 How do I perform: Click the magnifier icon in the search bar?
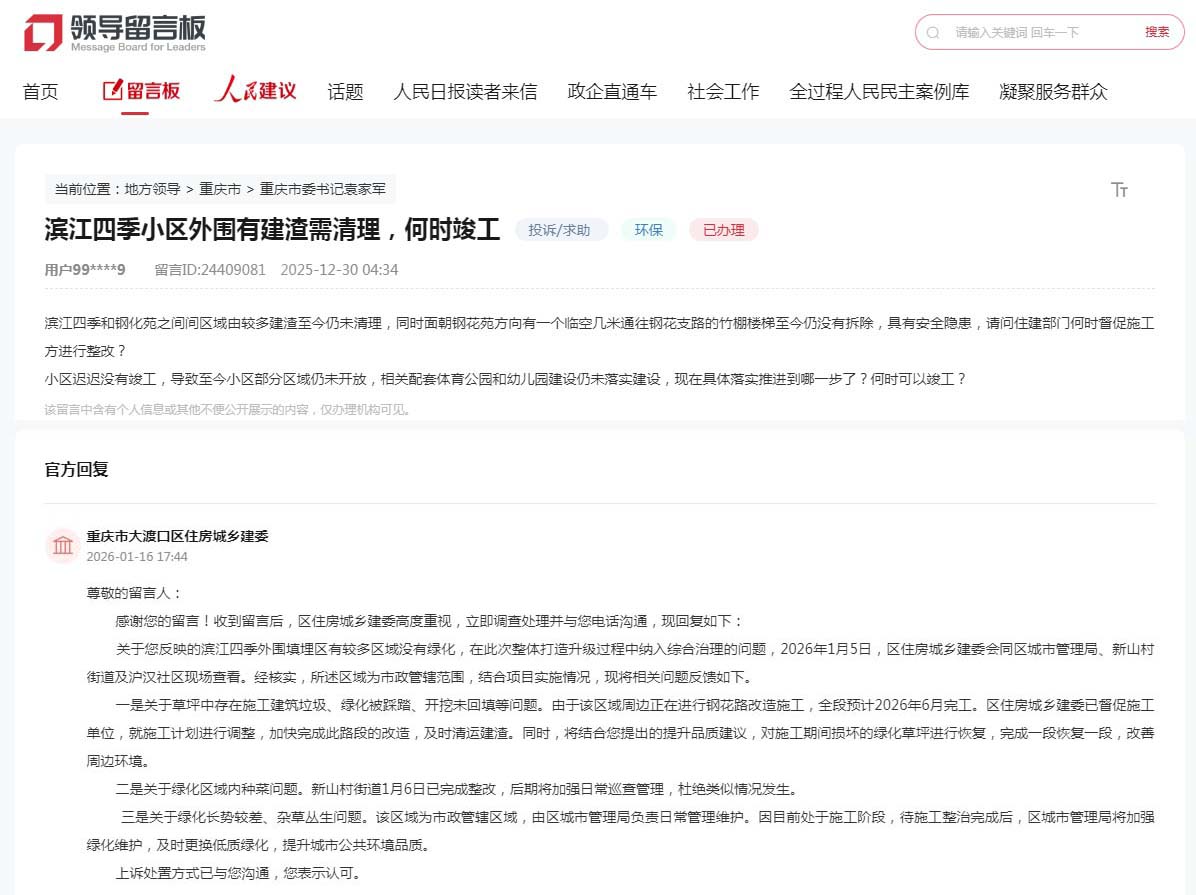[x=932, y=32]
